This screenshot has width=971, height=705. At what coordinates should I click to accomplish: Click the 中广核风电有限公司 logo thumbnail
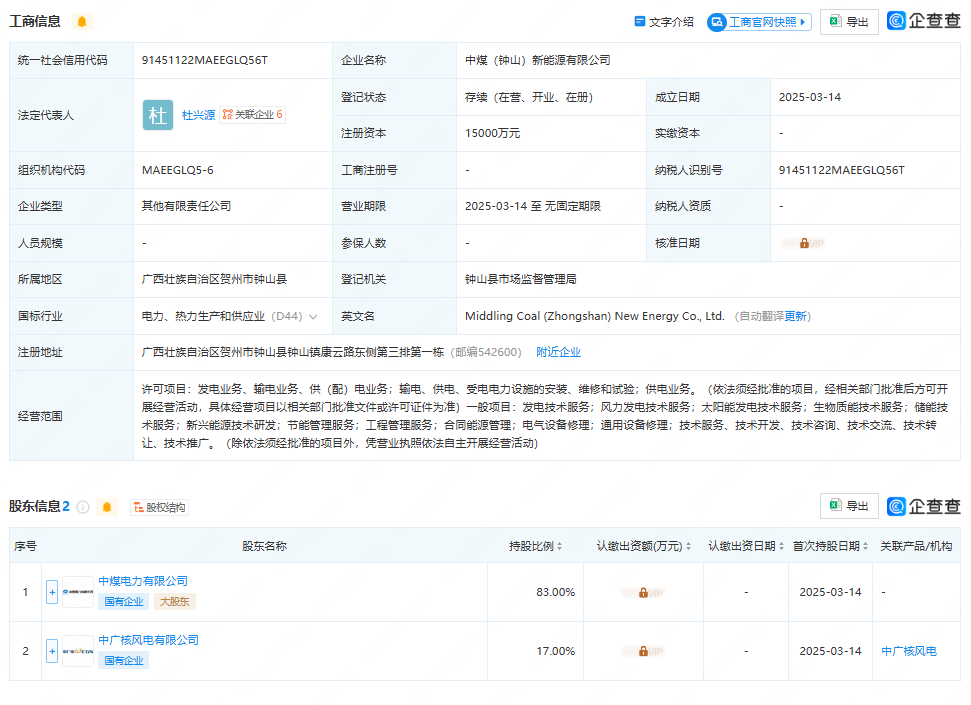pos(78,651)
